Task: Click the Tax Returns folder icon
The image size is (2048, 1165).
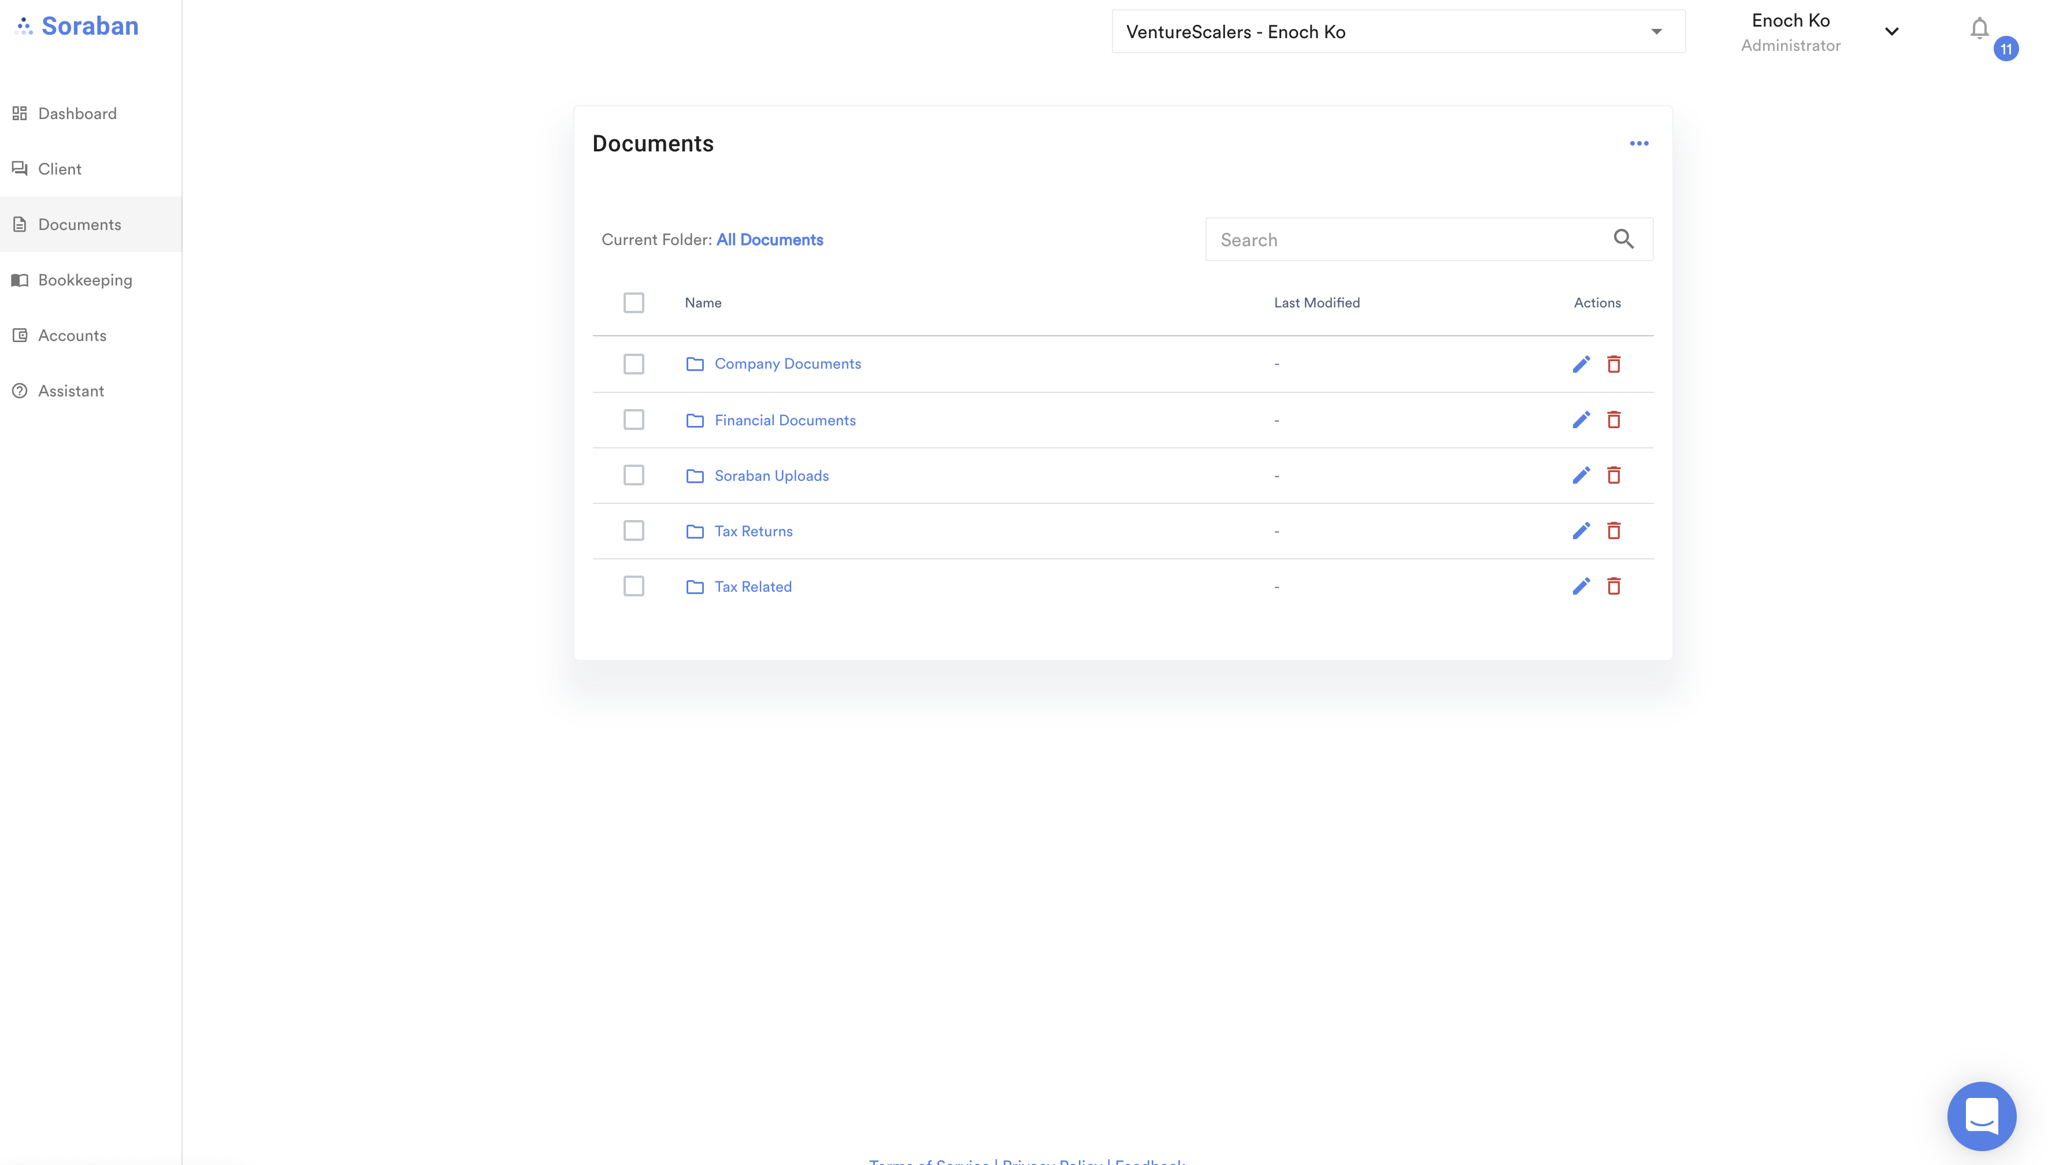Action: (x=695, y=531)
